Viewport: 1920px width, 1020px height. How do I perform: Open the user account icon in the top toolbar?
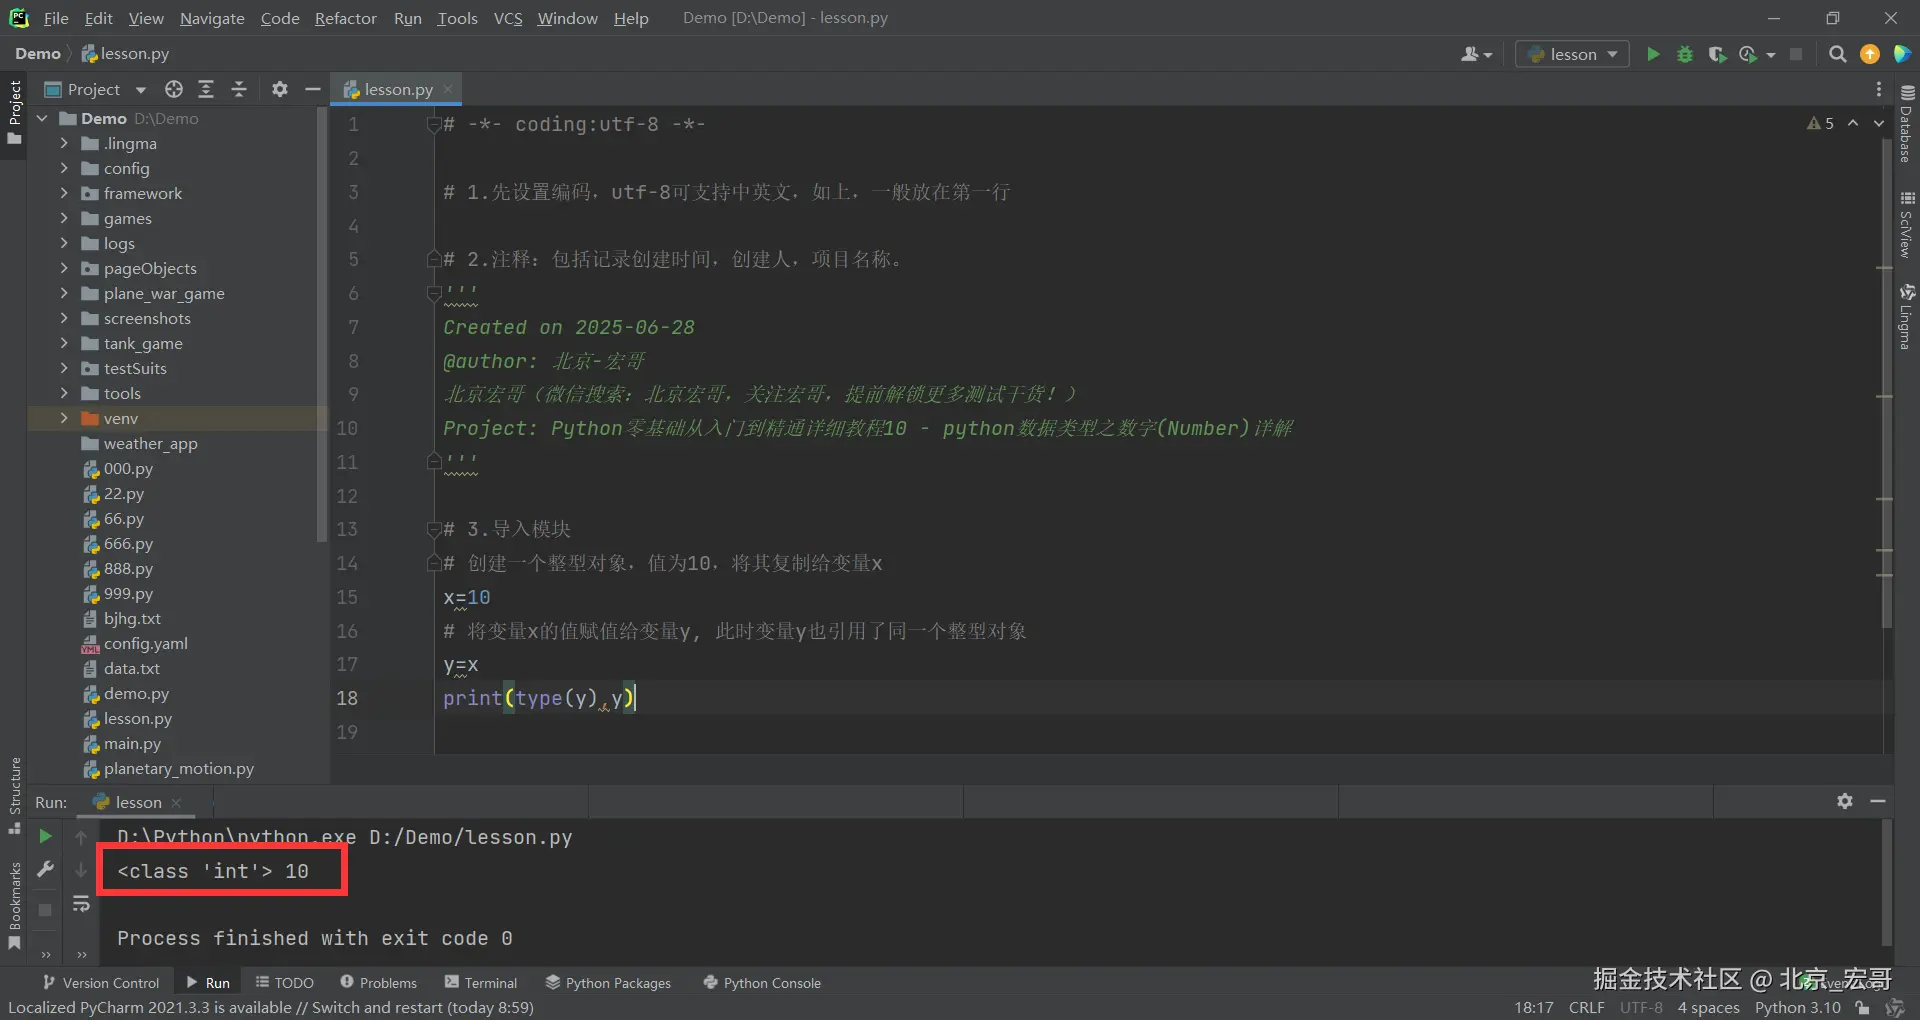click(x=1476, y=54)
